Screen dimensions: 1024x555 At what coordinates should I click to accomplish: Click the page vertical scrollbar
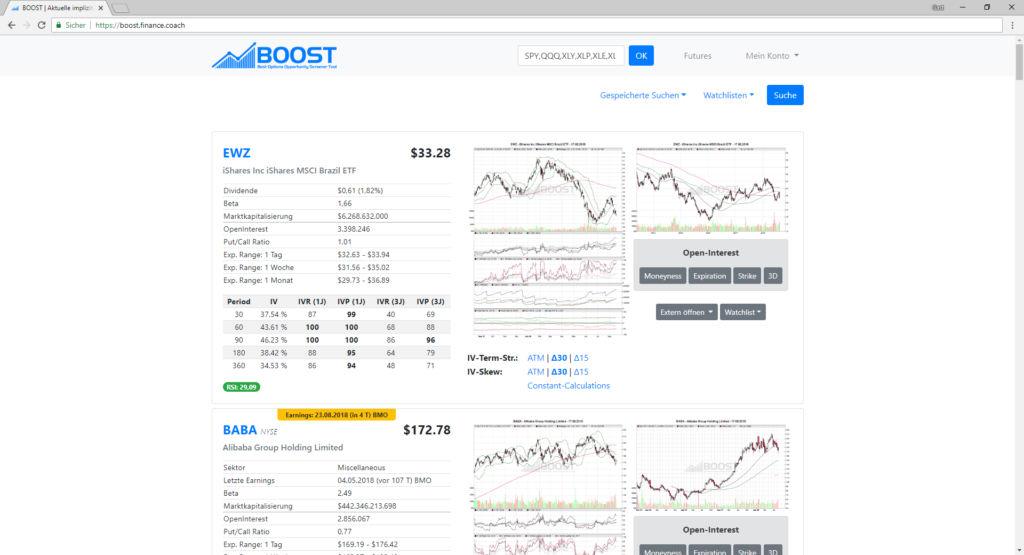(x=1019, y=295)
